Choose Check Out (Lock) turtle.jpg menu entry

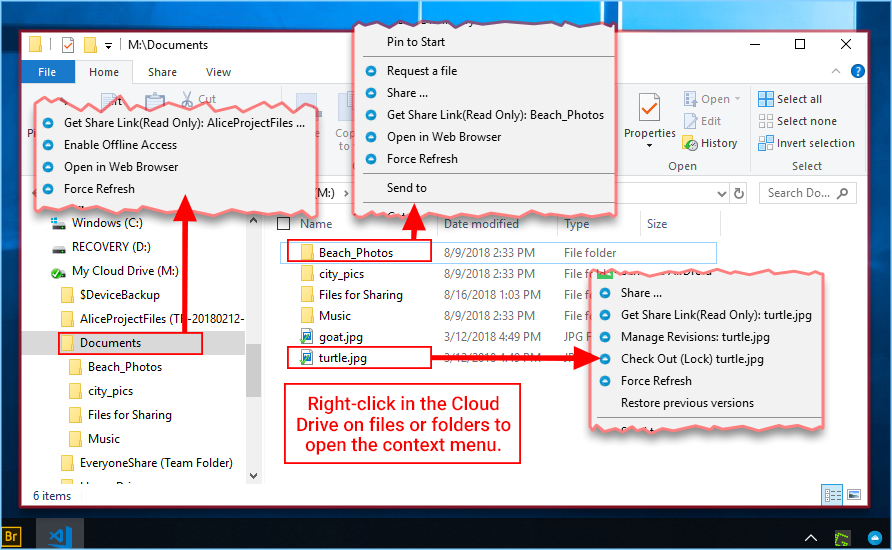[692, 359]
